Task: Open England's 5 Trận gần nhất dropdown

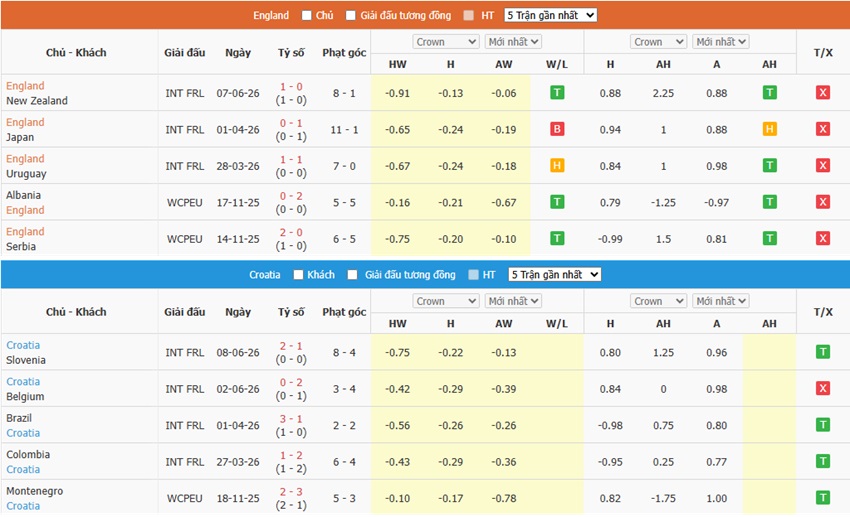Action: pos(551,15)
